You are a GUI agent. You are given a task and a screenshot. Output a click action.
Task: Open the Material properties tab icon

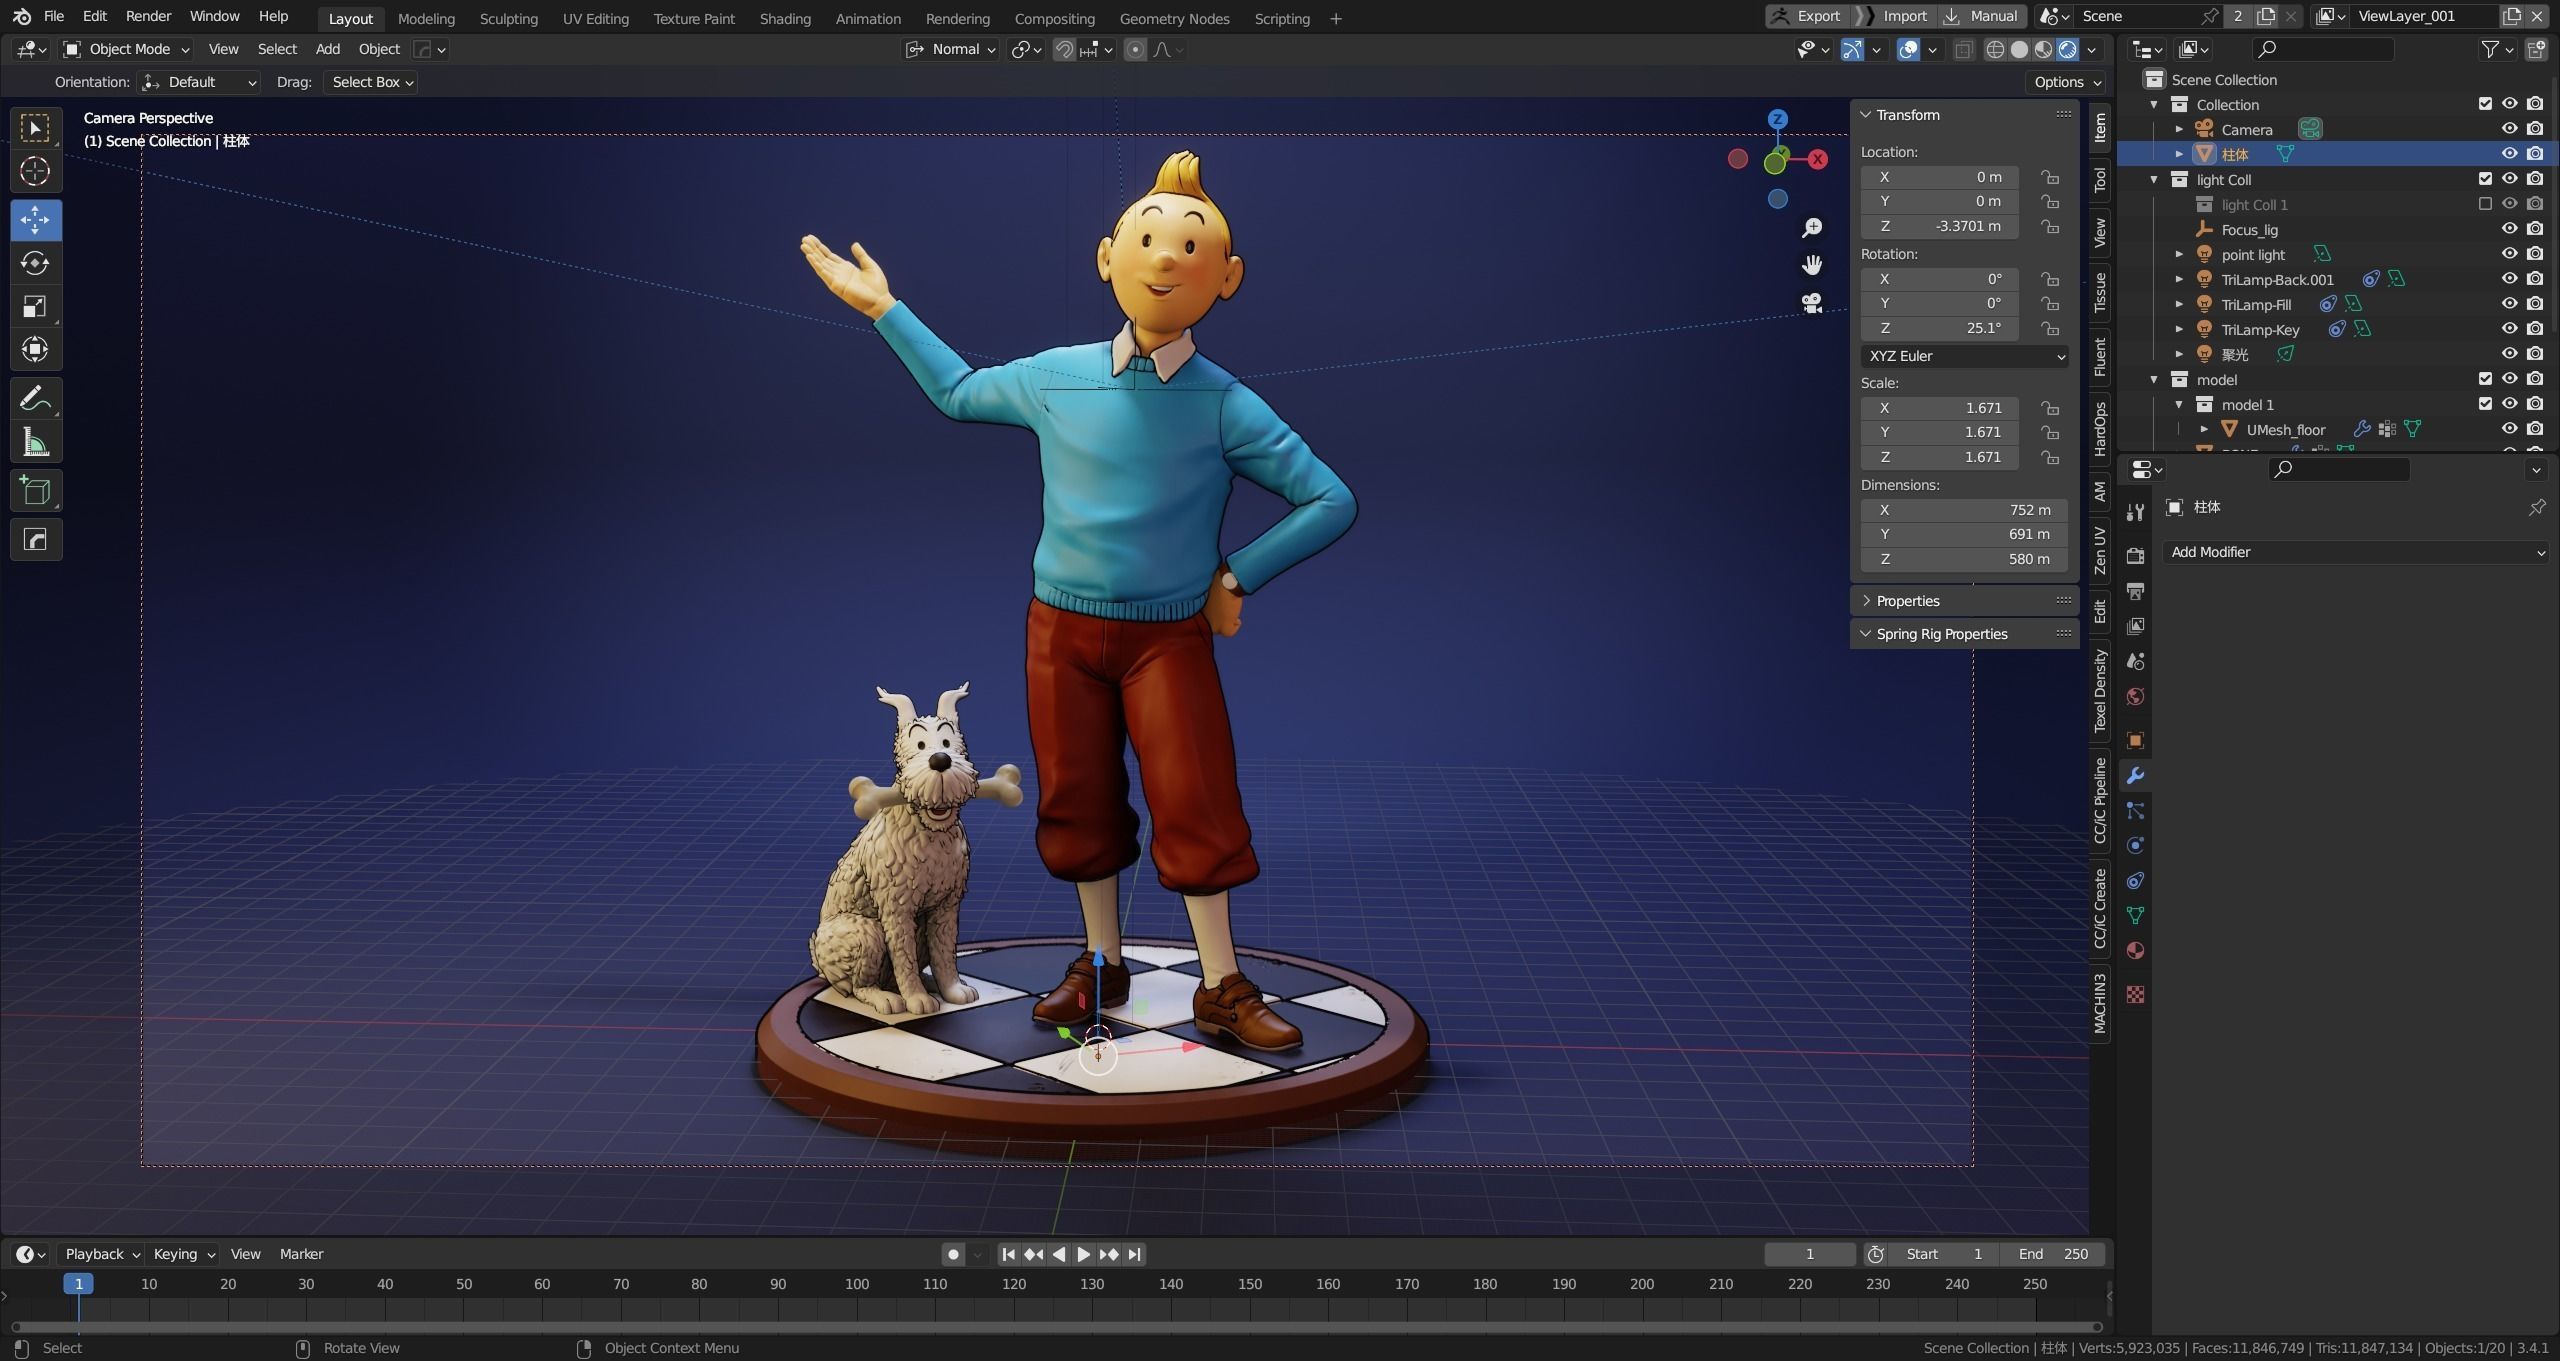click(2135, 950)
